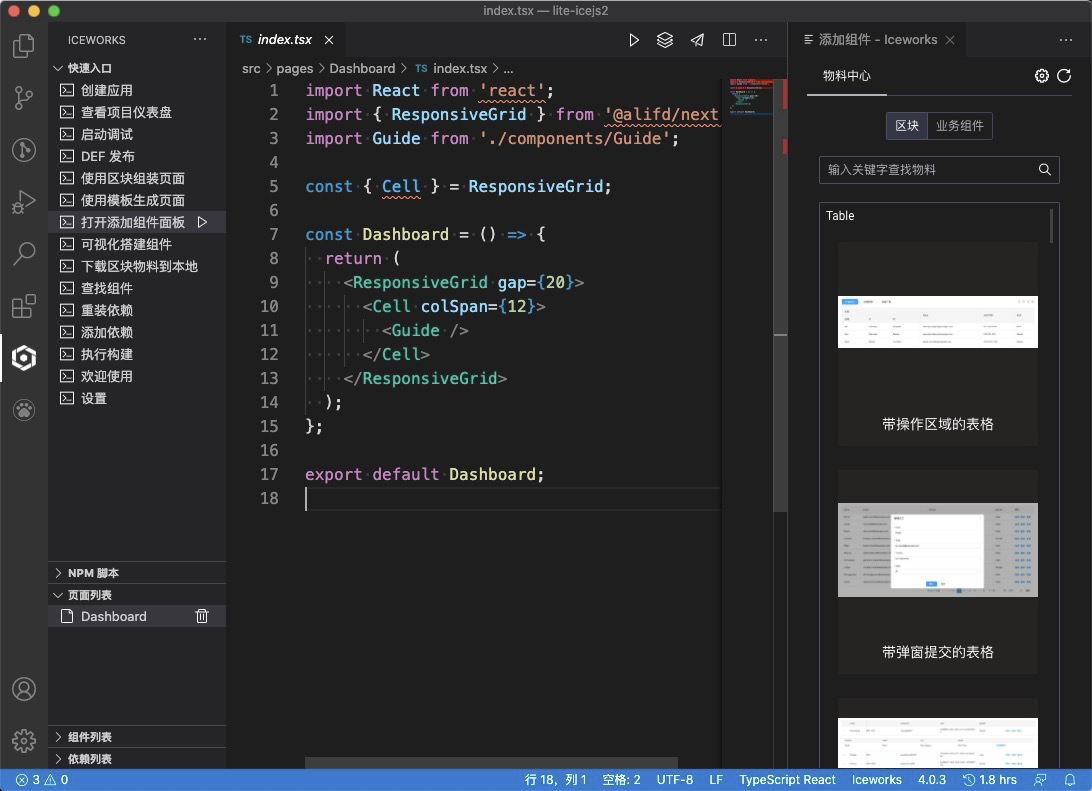Delete the Dashboard page via trash icon
Viewport: 1092px width, 791px height.
201,616
